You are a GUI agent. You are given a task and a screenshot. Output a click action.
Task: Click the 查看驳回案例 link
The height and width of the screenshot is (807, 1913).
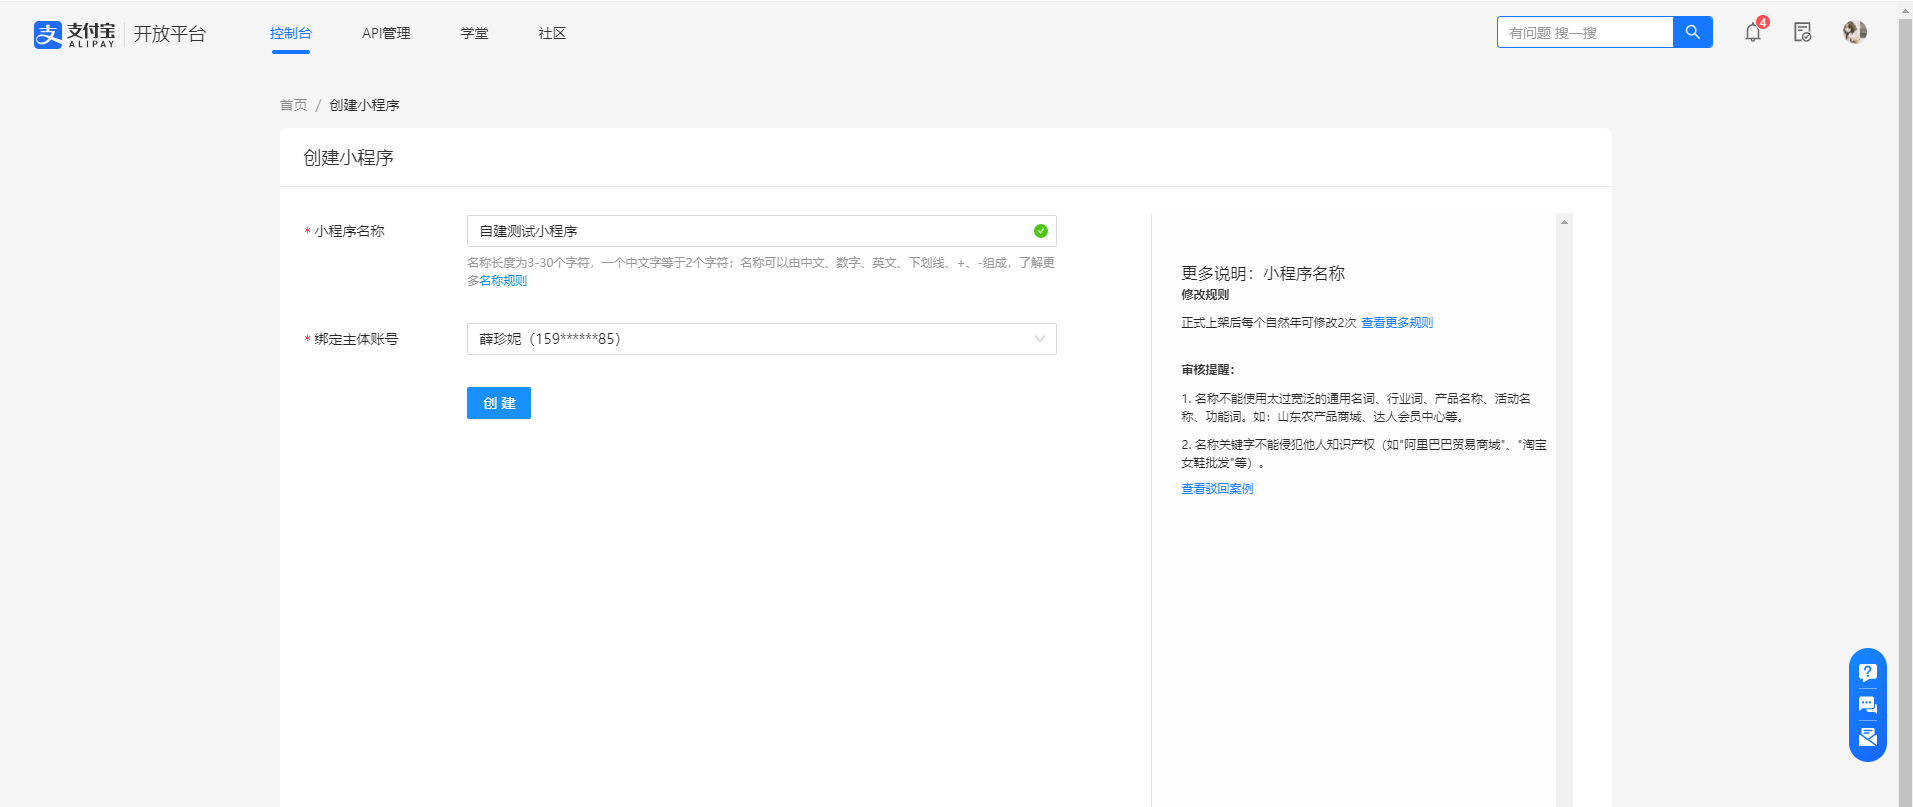(1217, 489)
